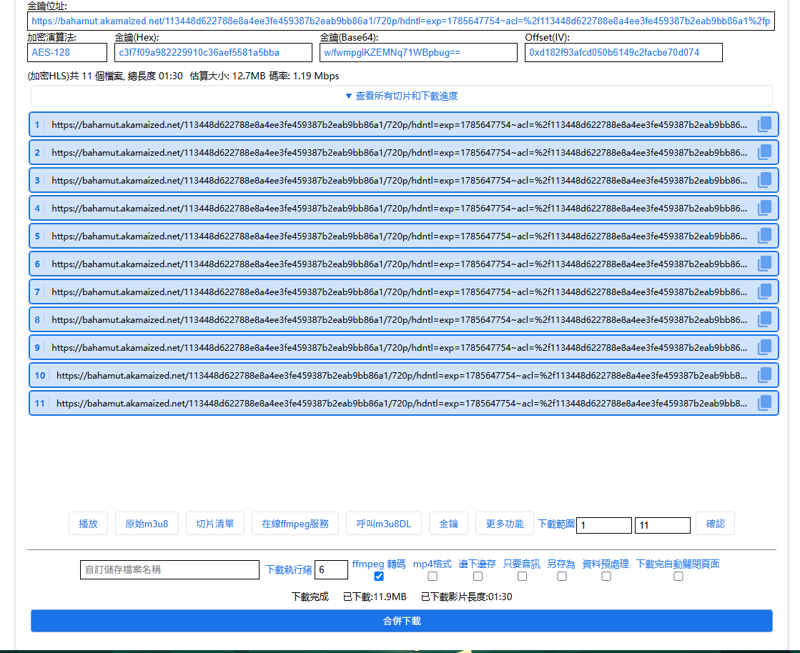Click the 已下載:11.9MB status text
Viewport: 800px width, 653px height.
tap(374, 596)
